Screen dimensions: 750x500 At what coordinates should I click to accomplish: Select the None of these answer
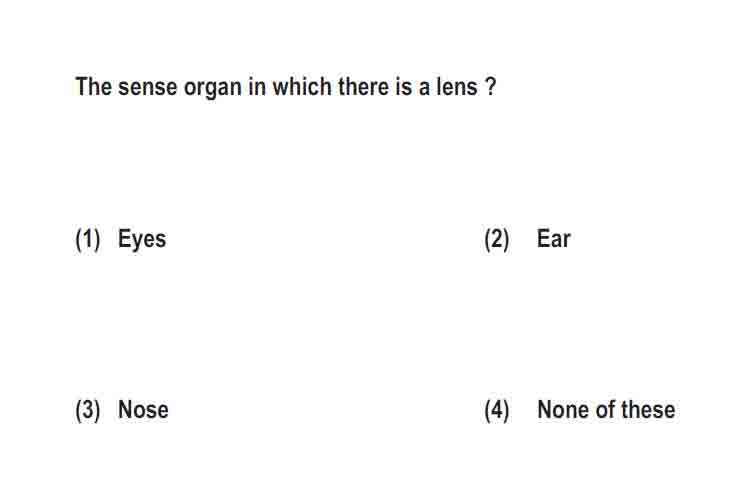[x=606, y=410]
